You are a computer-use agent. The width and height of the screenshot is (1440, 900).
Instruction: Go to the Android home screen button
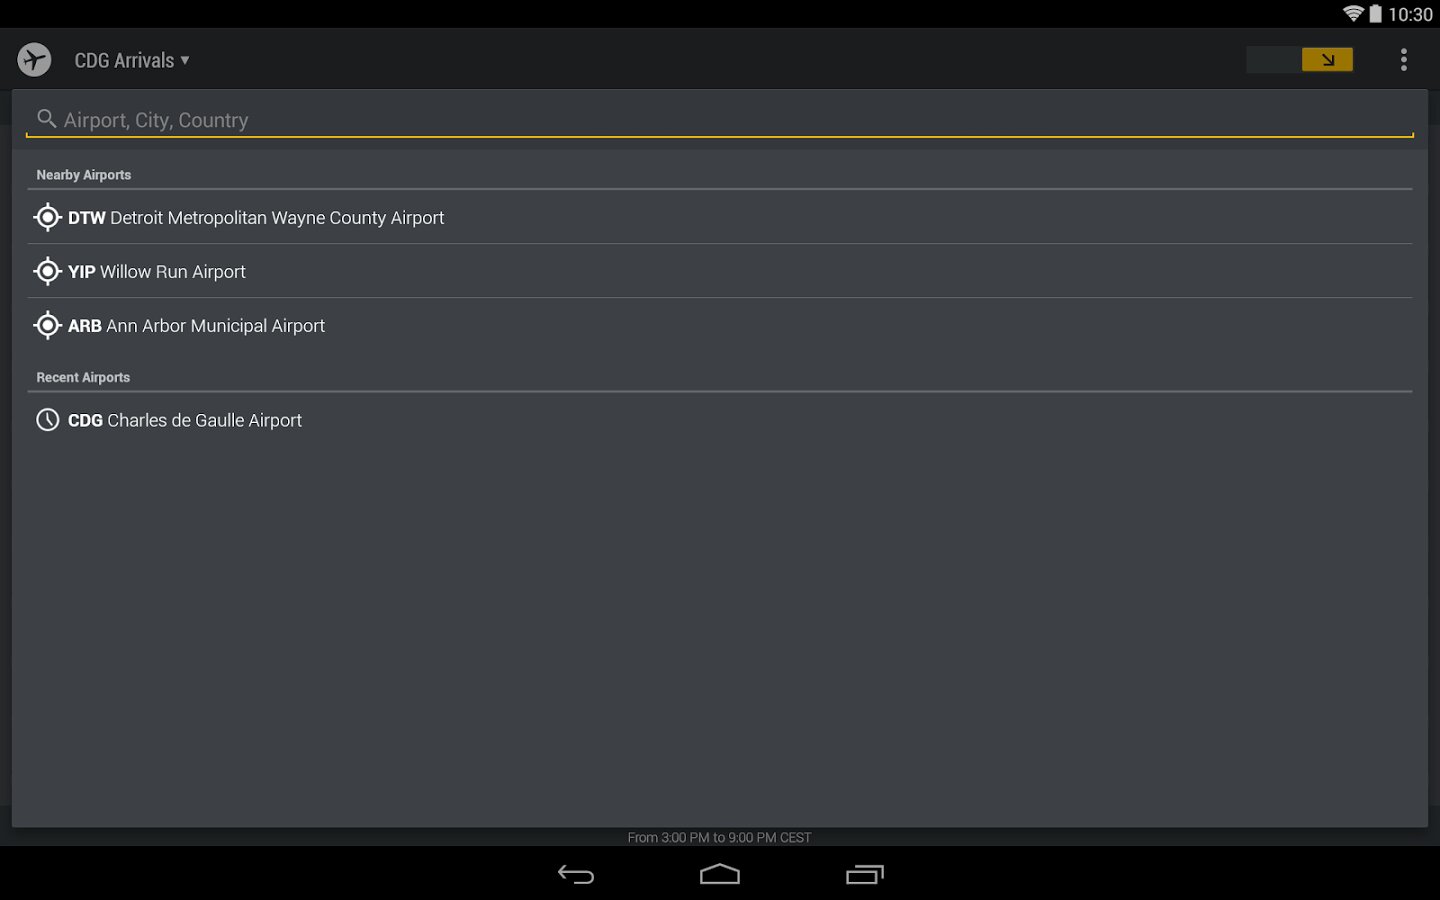720,874
